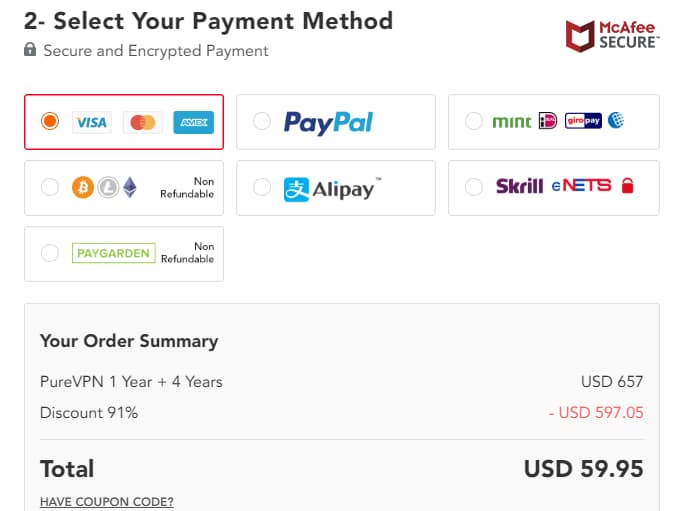Click the Mint payment logo
This screenshot has width=674, height=511.
[x=512, y=122]
